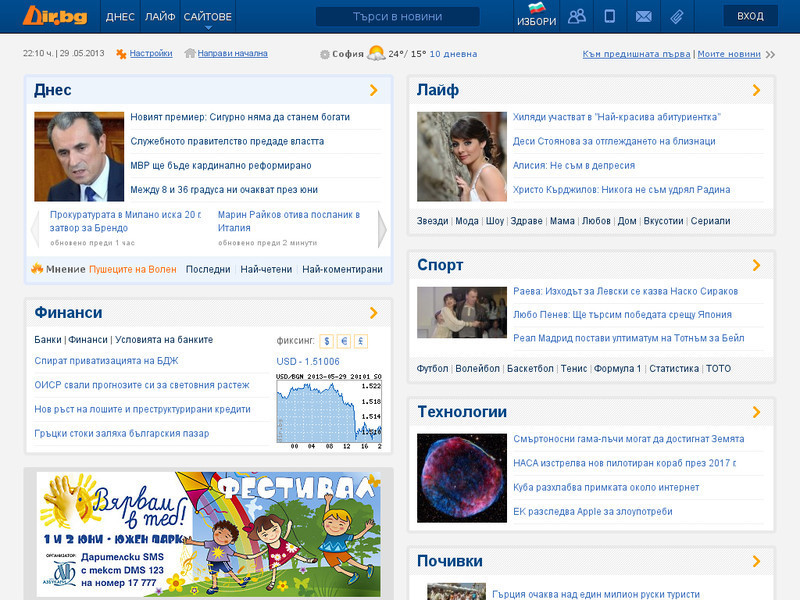
Task: Expand the Сайтове dropdown menu
Action: tap(208, 17)
